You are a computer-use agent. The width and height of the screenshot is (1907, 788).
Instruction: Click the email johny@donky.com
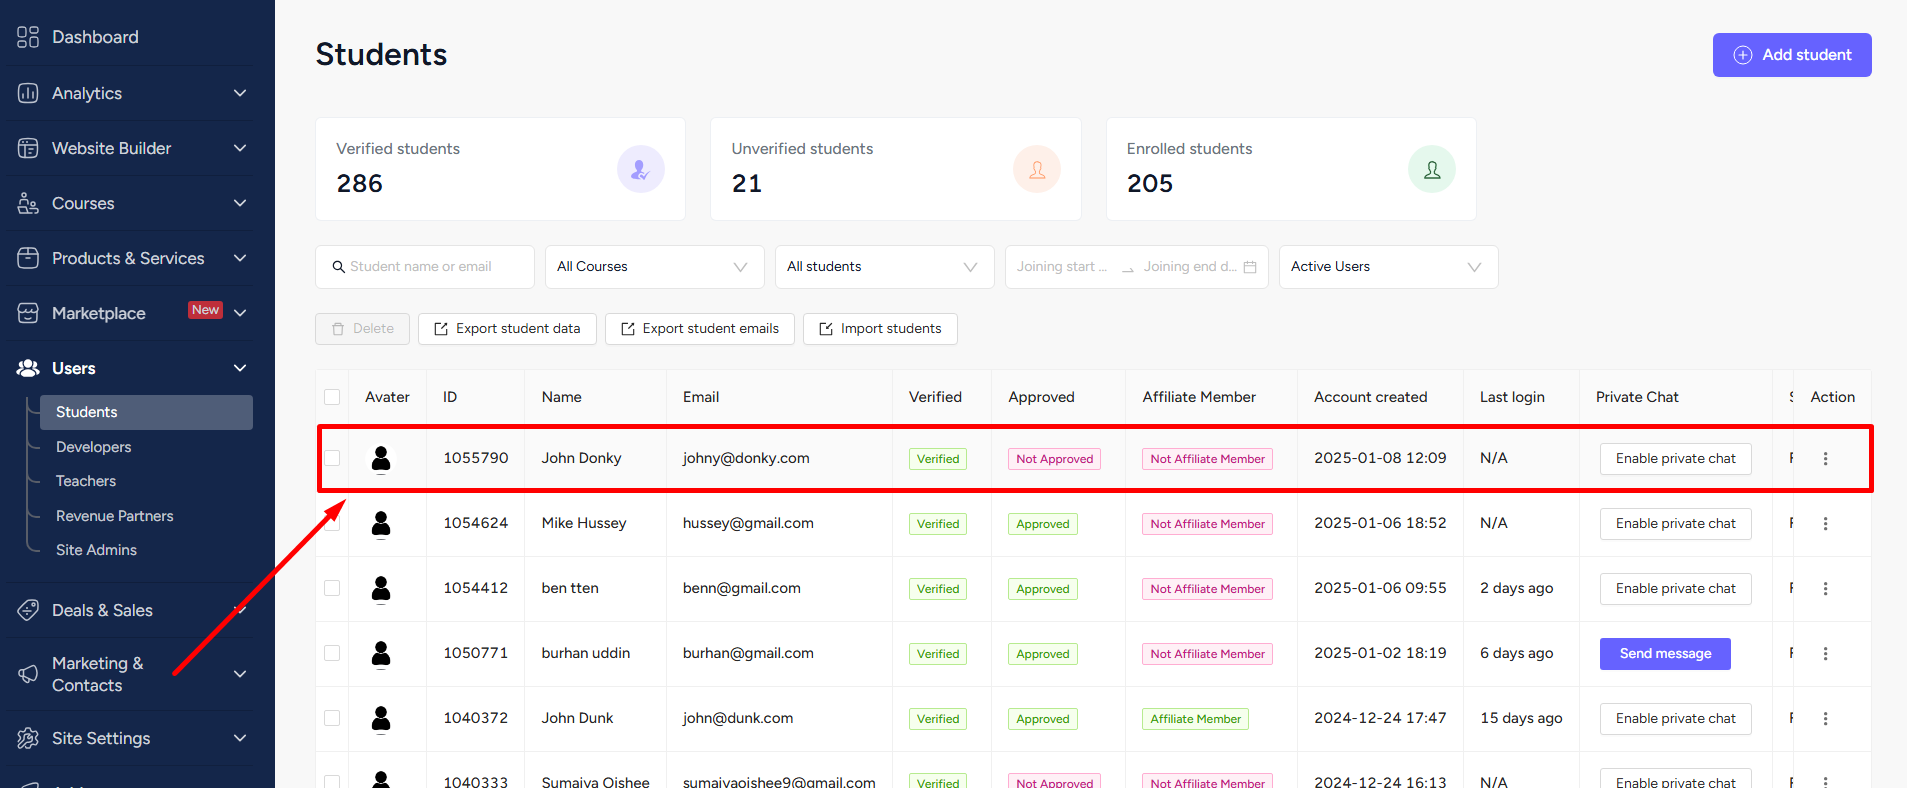click(x=746, y=458)
